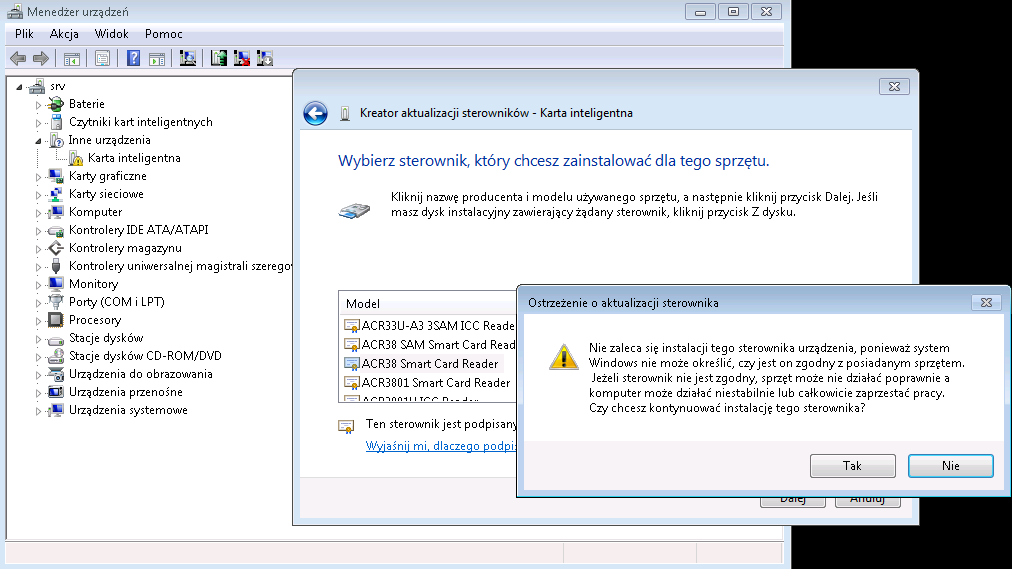Screen dimensions: 1012x569
Task: Select Urządzenia do obrazowania tree item
Action: (141, 374)
